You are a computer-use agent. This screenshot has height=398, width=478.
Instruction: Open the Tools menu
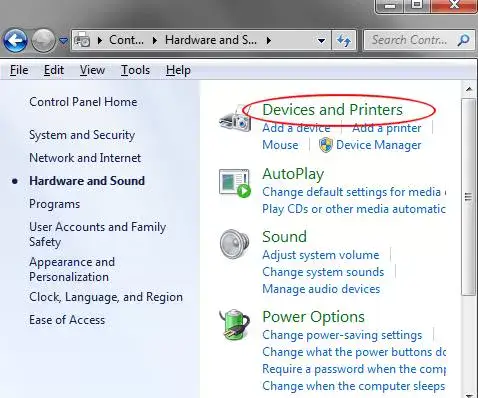(135, 70)
